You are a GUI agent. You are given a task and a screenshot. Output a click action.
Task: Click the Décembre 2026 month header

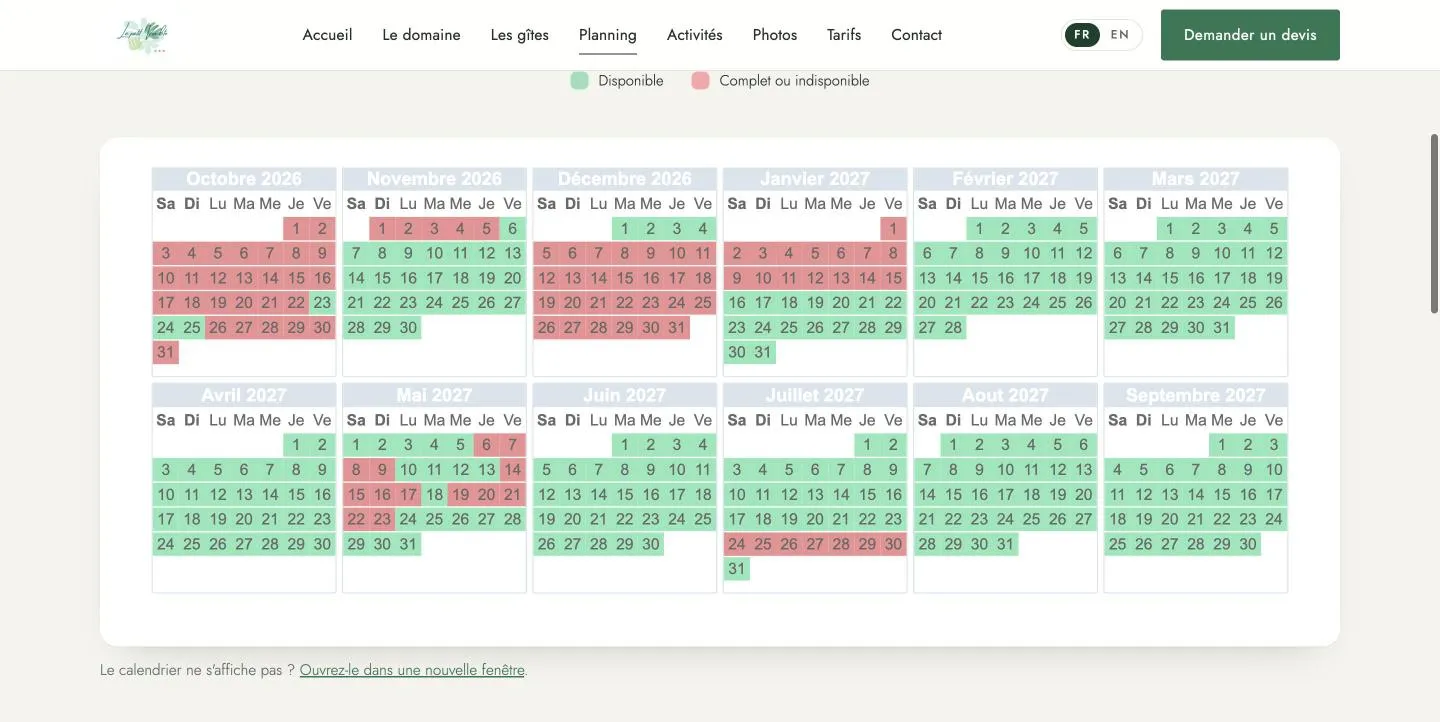[x=625, y=179]
